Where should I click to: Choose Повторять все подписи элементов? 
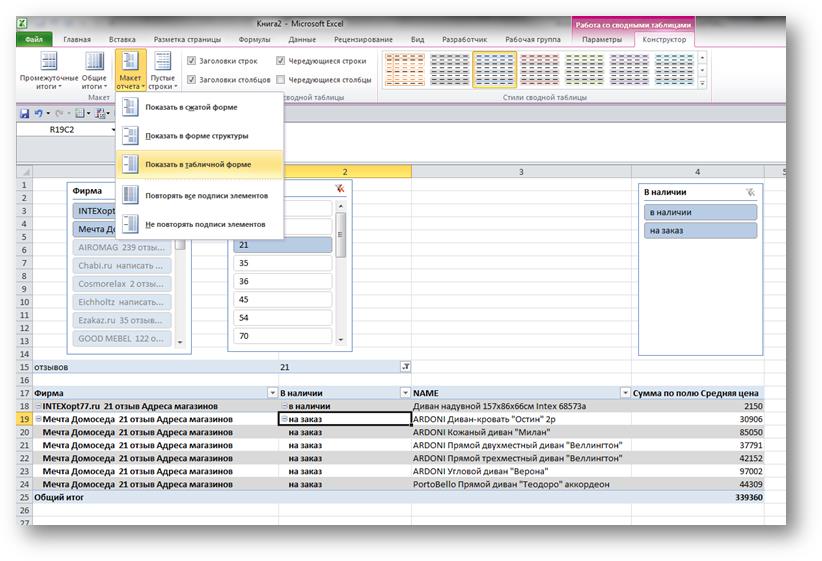[x=200, y=196]
